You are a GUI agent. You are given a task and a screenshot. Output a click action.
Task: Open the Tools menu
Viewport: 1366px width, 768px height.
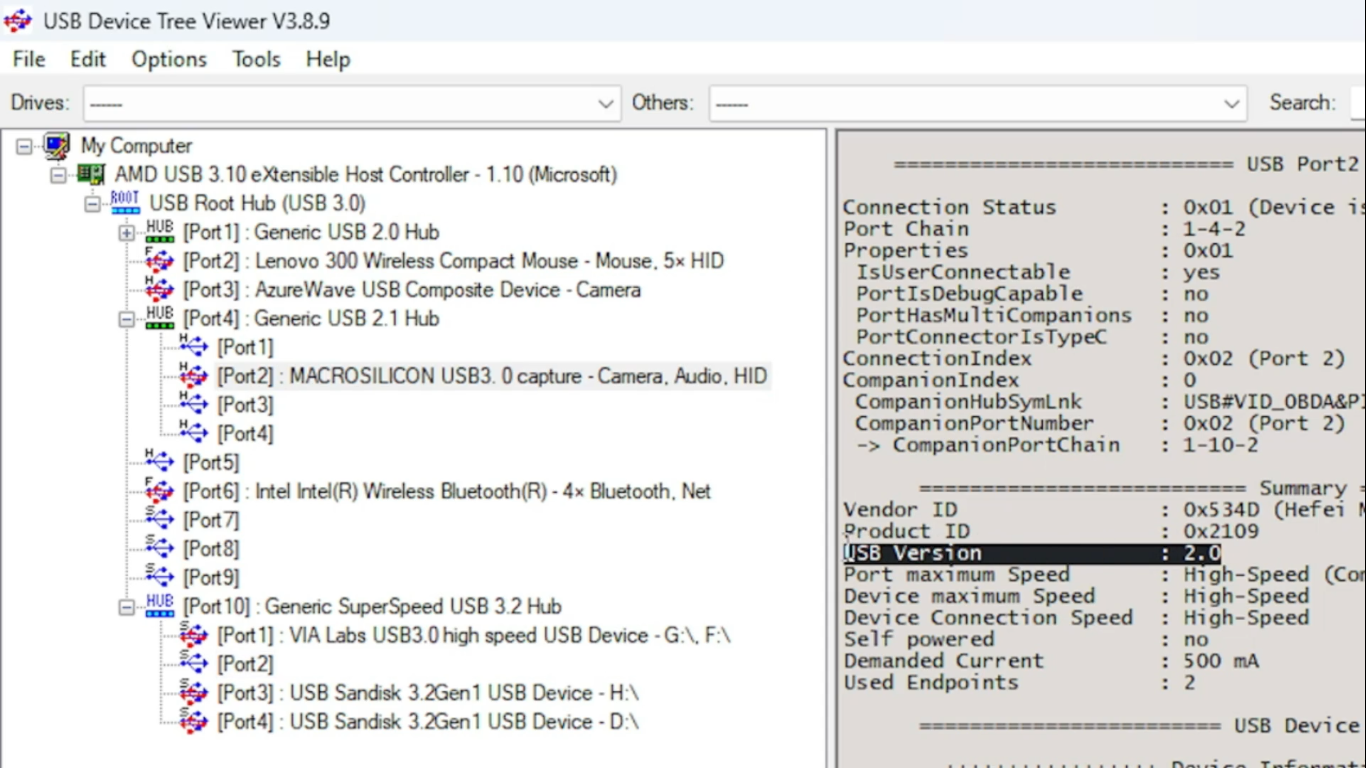[256, 60]
